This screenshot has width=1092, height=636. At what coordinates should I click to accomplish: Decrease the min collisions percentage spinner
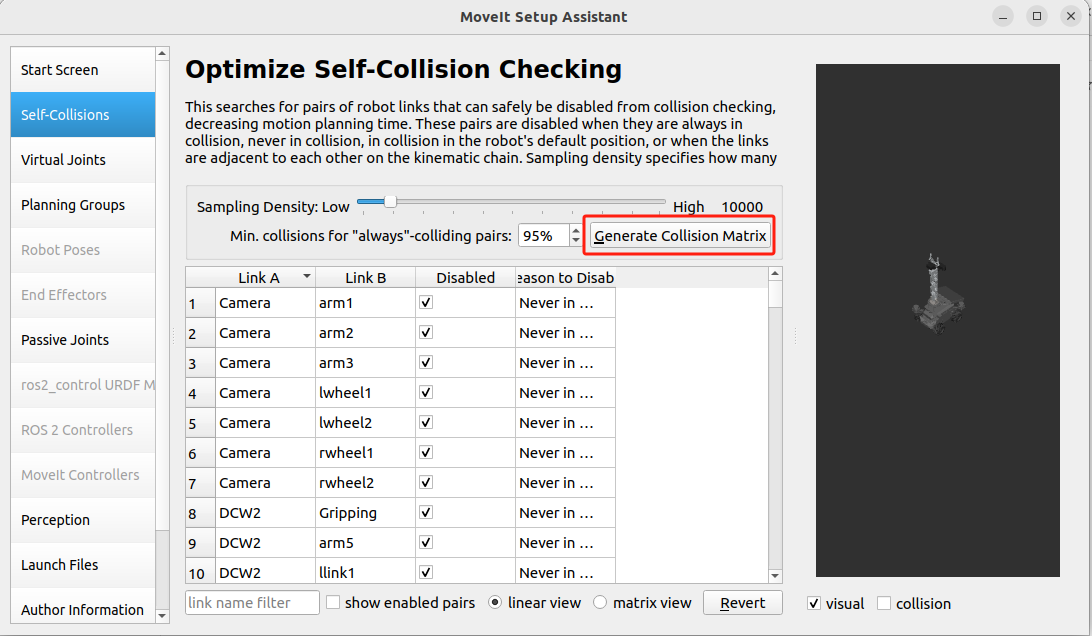576,241
